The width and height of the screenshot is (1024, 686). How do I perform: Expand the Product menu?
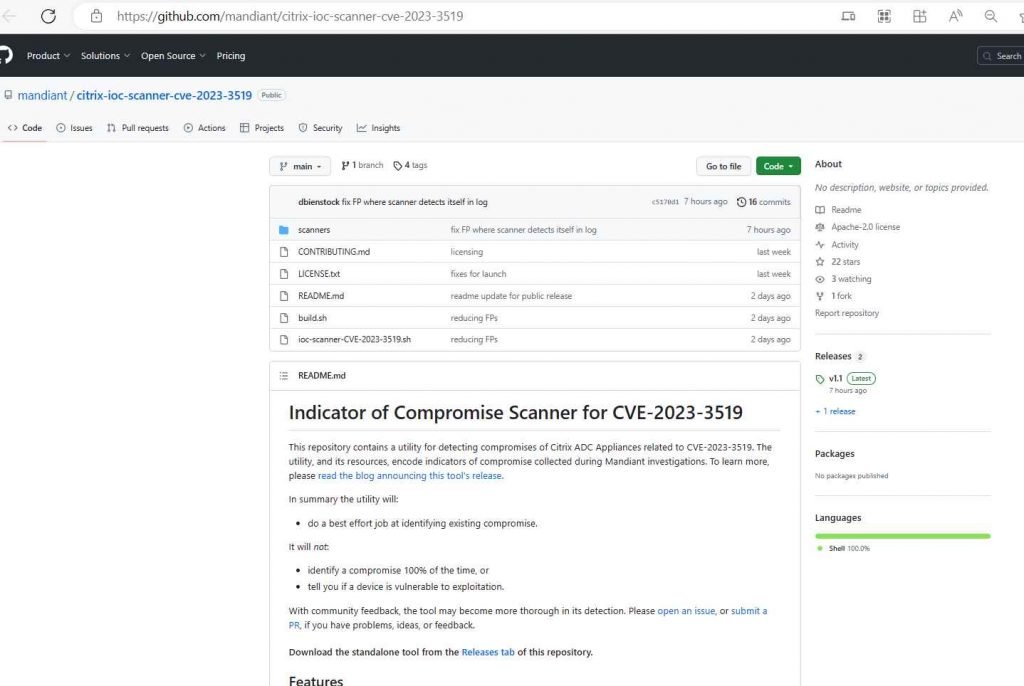(x=48, y=56)
